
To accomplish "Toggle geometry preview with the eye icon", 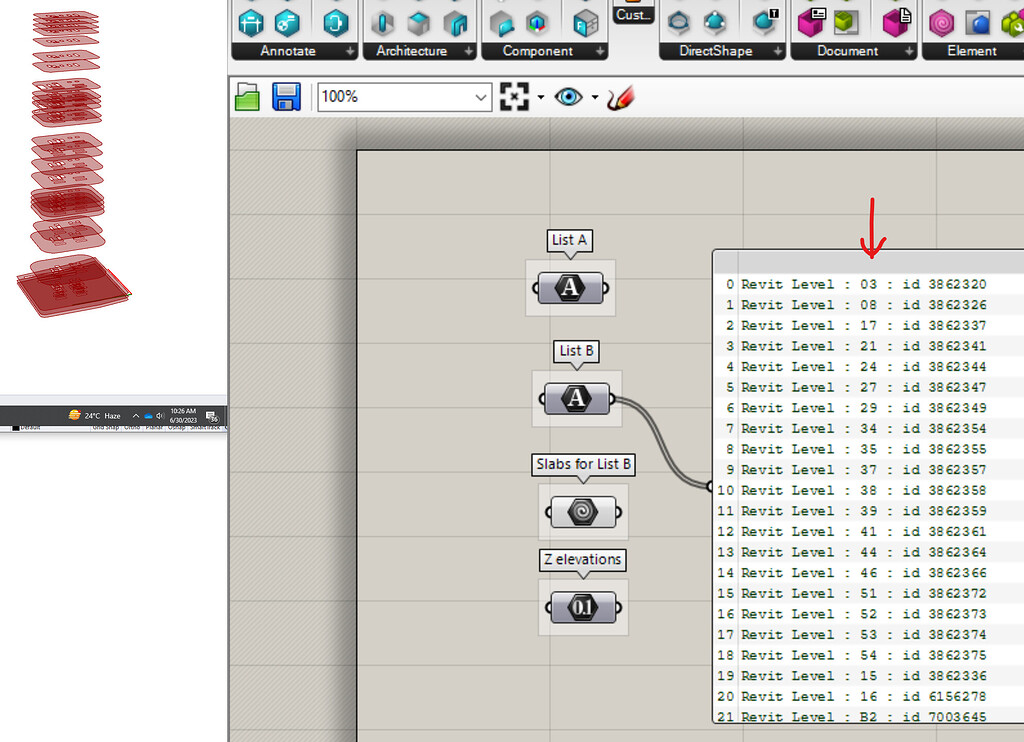I will (567, 97).
